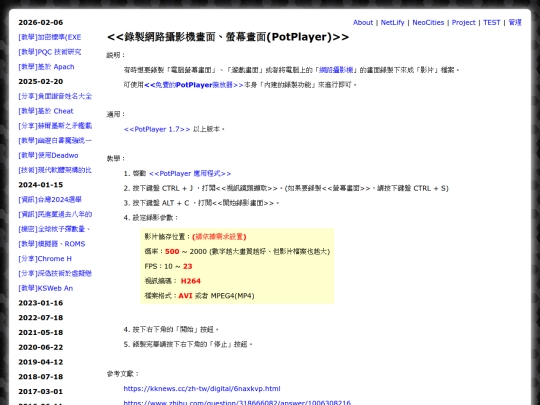Open the [資訊]民進黨過去八年 sidebar article
Viewport: 540px width, 405px height.
[x=55, y=215]
